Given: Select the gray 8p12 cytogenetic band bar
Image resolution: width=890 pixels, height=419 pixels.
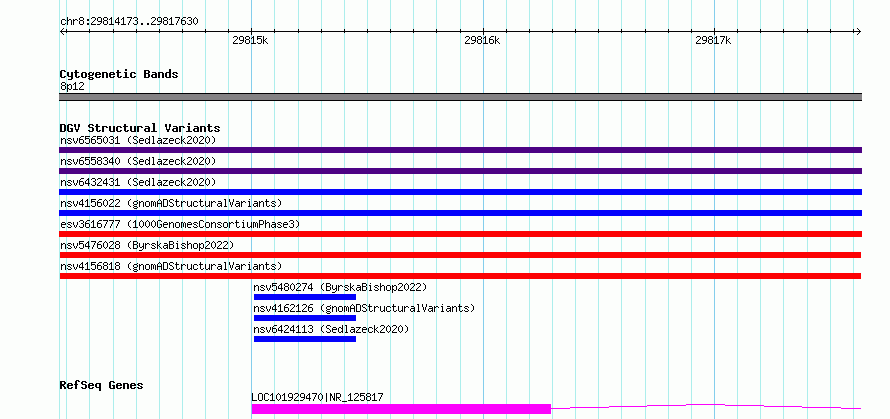Looking at the screenshot, I should click(x=460, y=97).
